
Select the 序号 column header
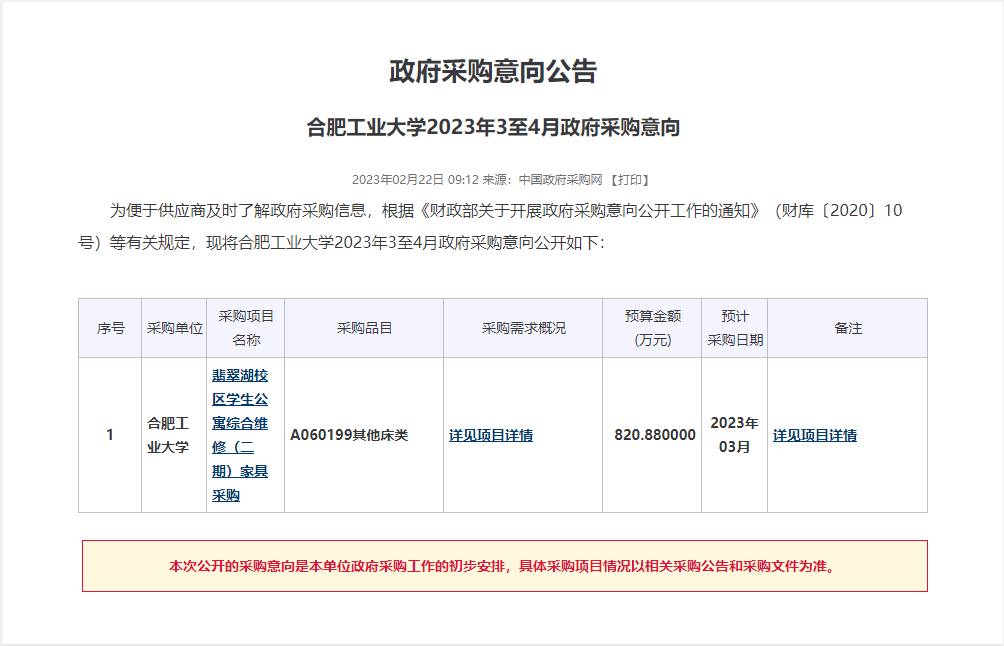[110, 328]
